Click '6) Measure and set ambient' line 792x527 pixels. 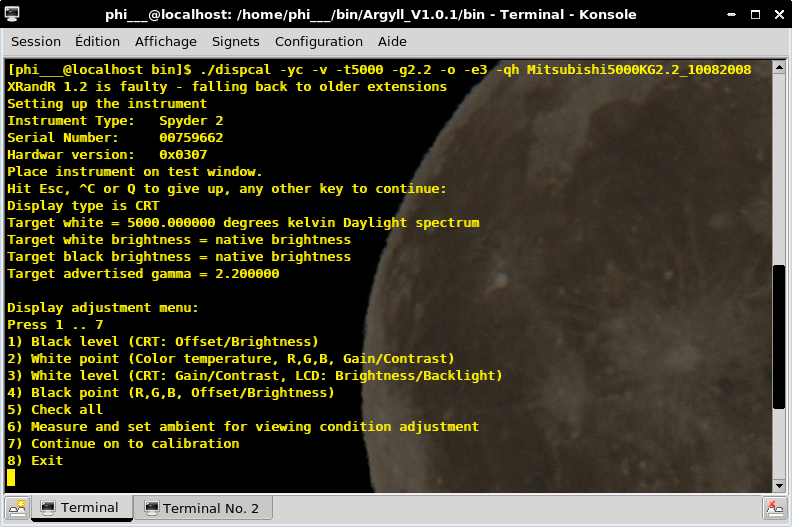click(243, 426)
